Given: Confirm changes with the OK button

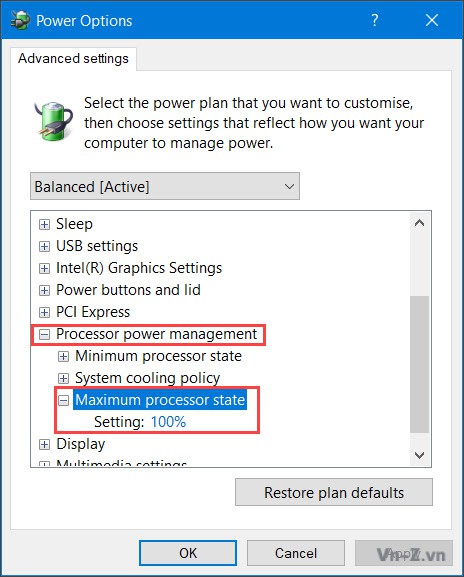Looking at the screenshot, I should click(x=188, y=553).
